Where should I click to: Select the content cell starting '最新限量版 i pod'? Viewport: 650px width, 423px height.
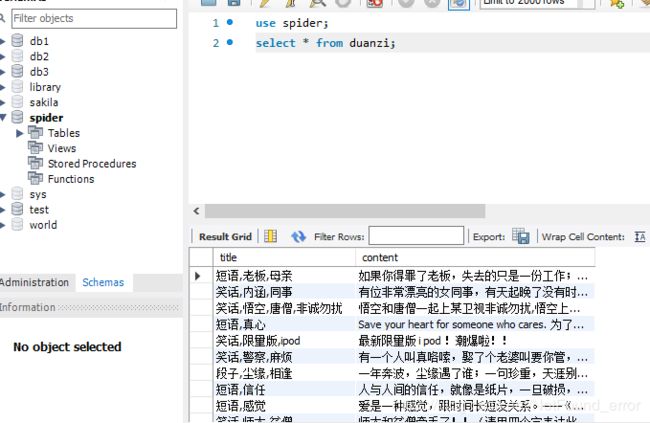tap(475, 340)
